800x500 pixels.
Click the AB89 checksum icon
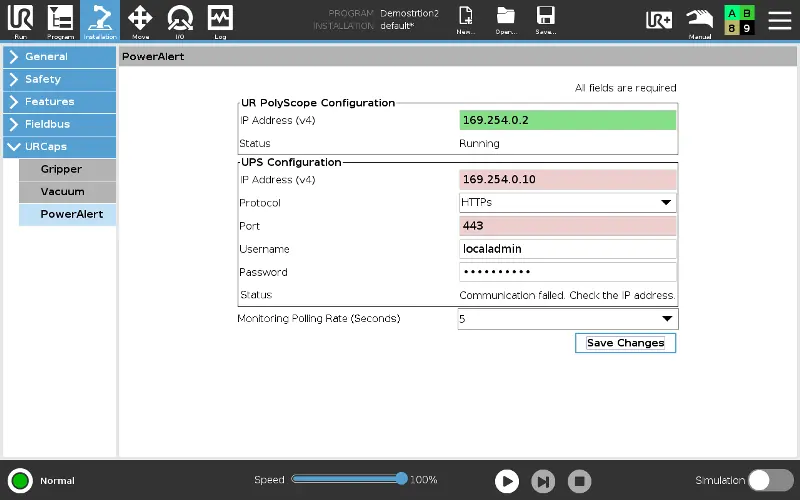tap(739, 20)
